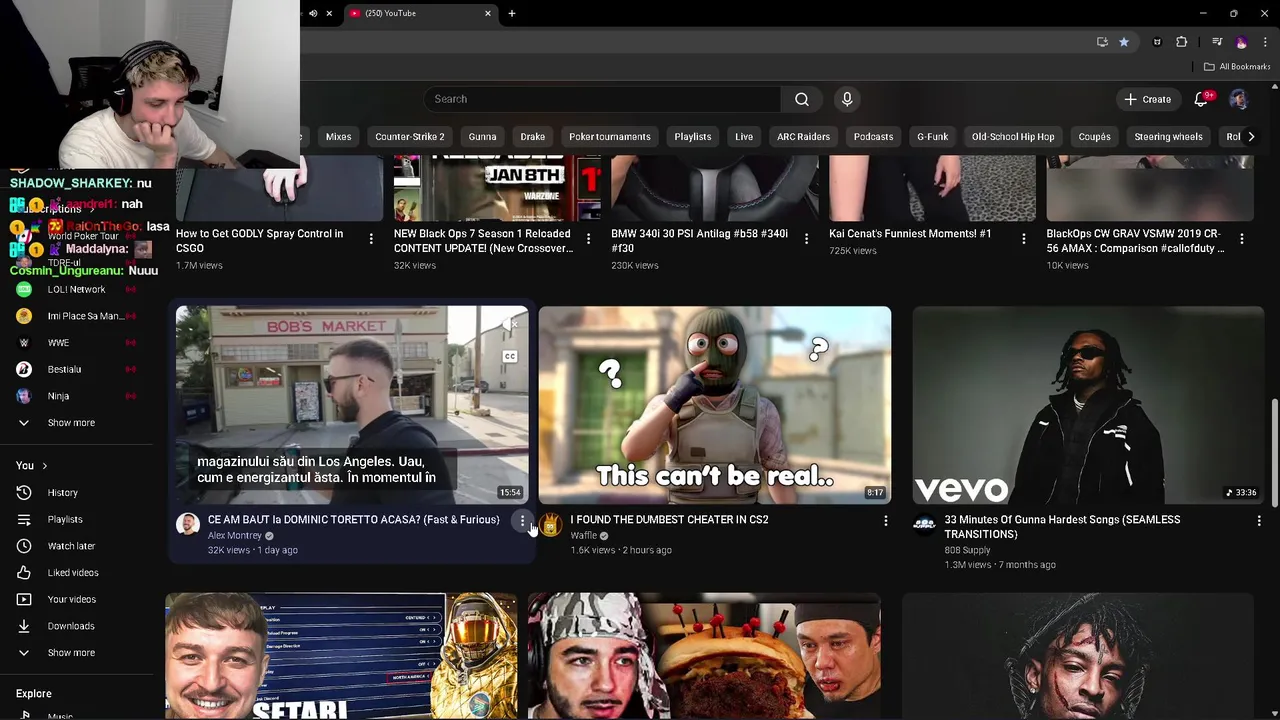Select the Old-School Hip Hop chip
The image size is (1280, 720).
tap(1013, 137)
